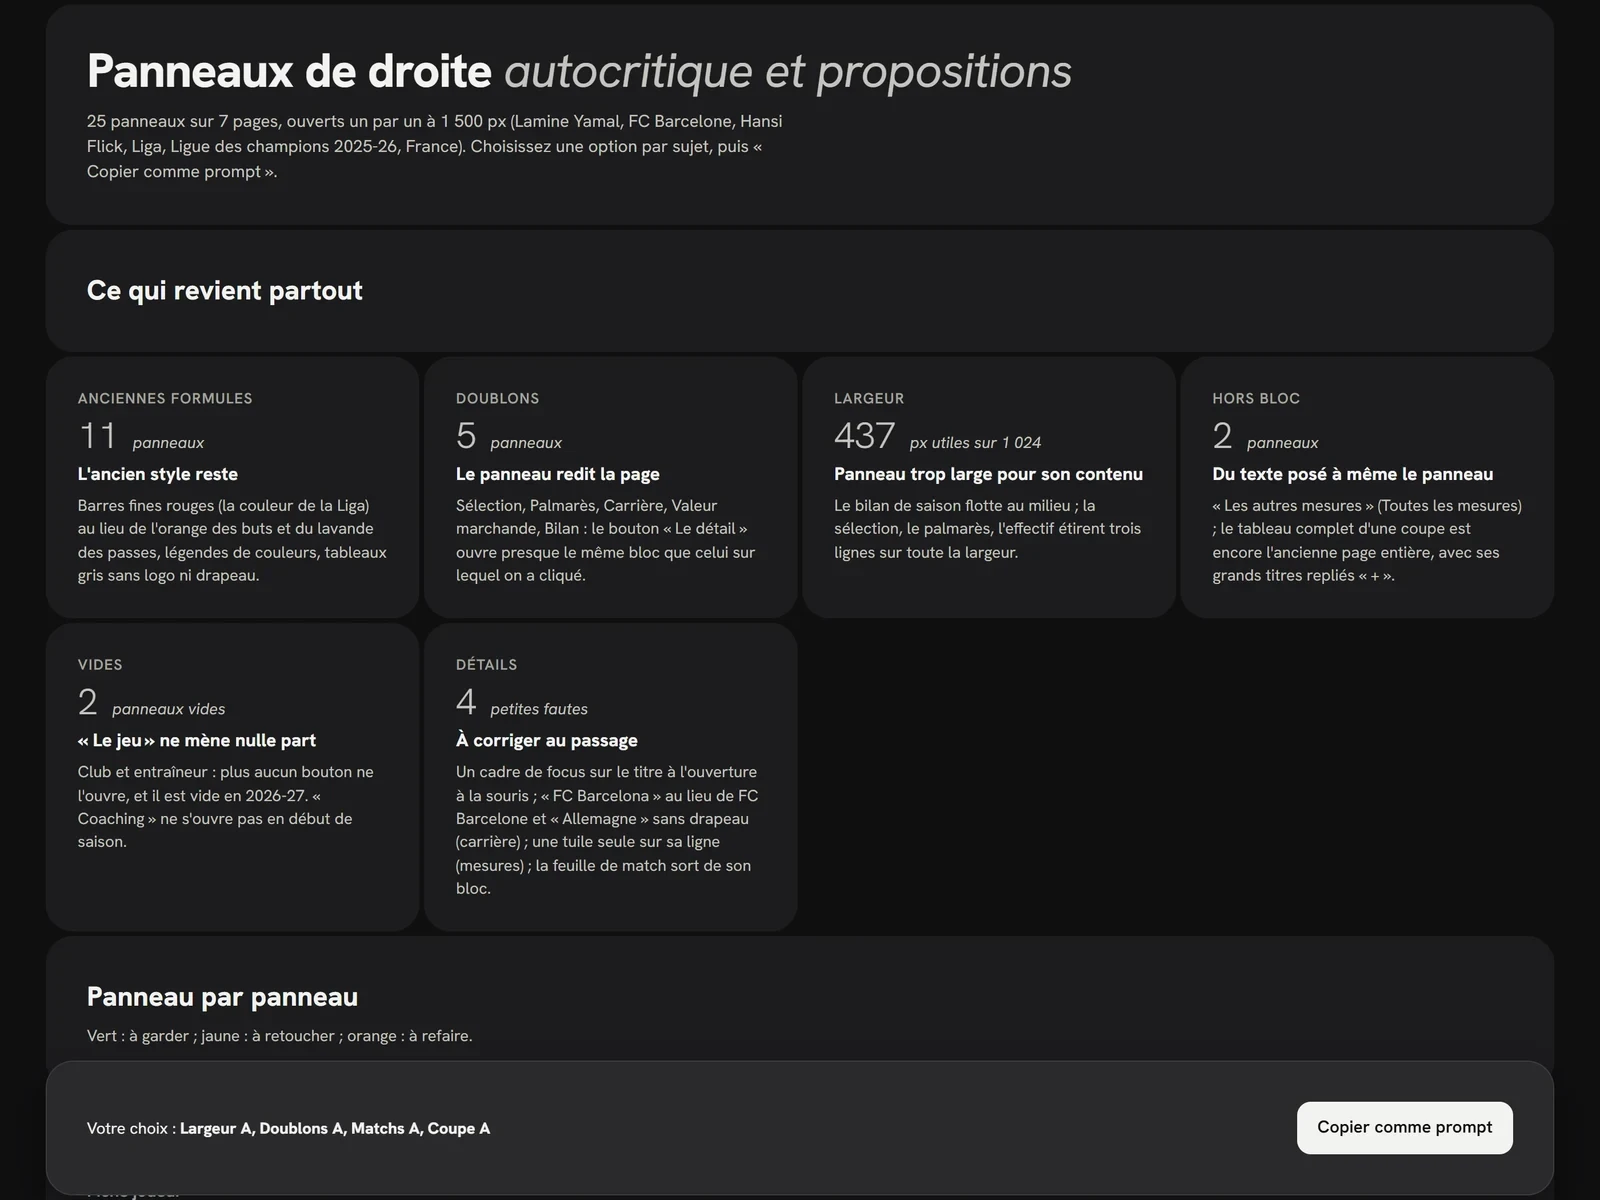Click the "437" width figure
1600x1200 pixels.
864,436
